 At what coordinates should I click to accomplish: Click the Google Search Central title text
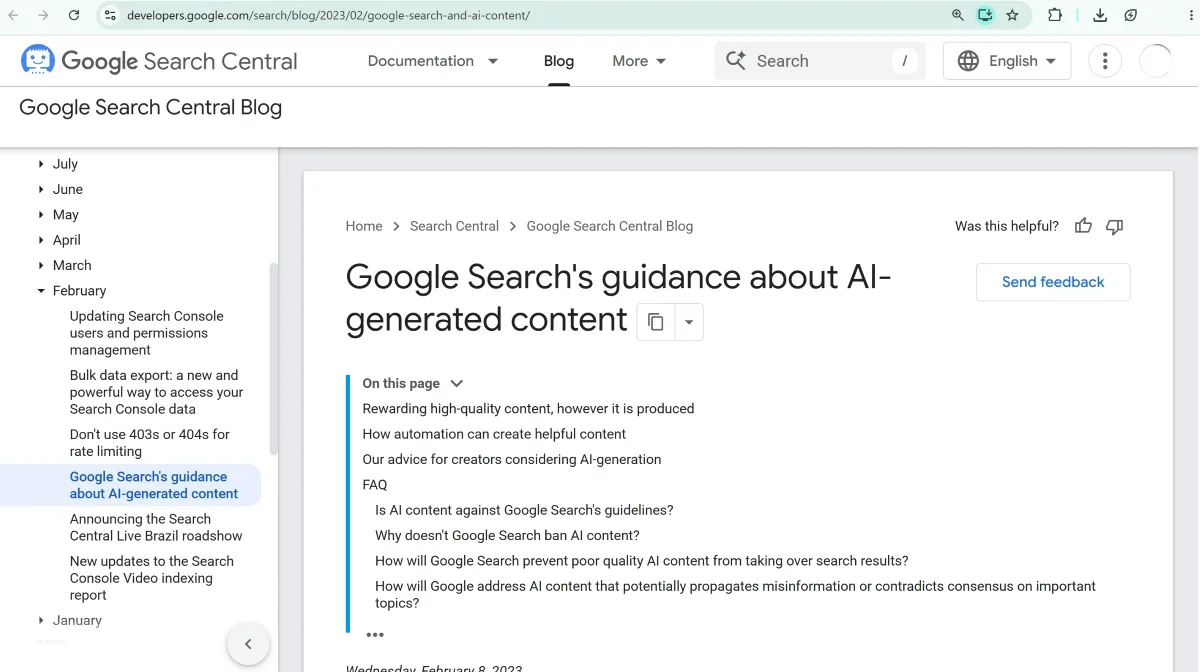click(x=180, y=61)
